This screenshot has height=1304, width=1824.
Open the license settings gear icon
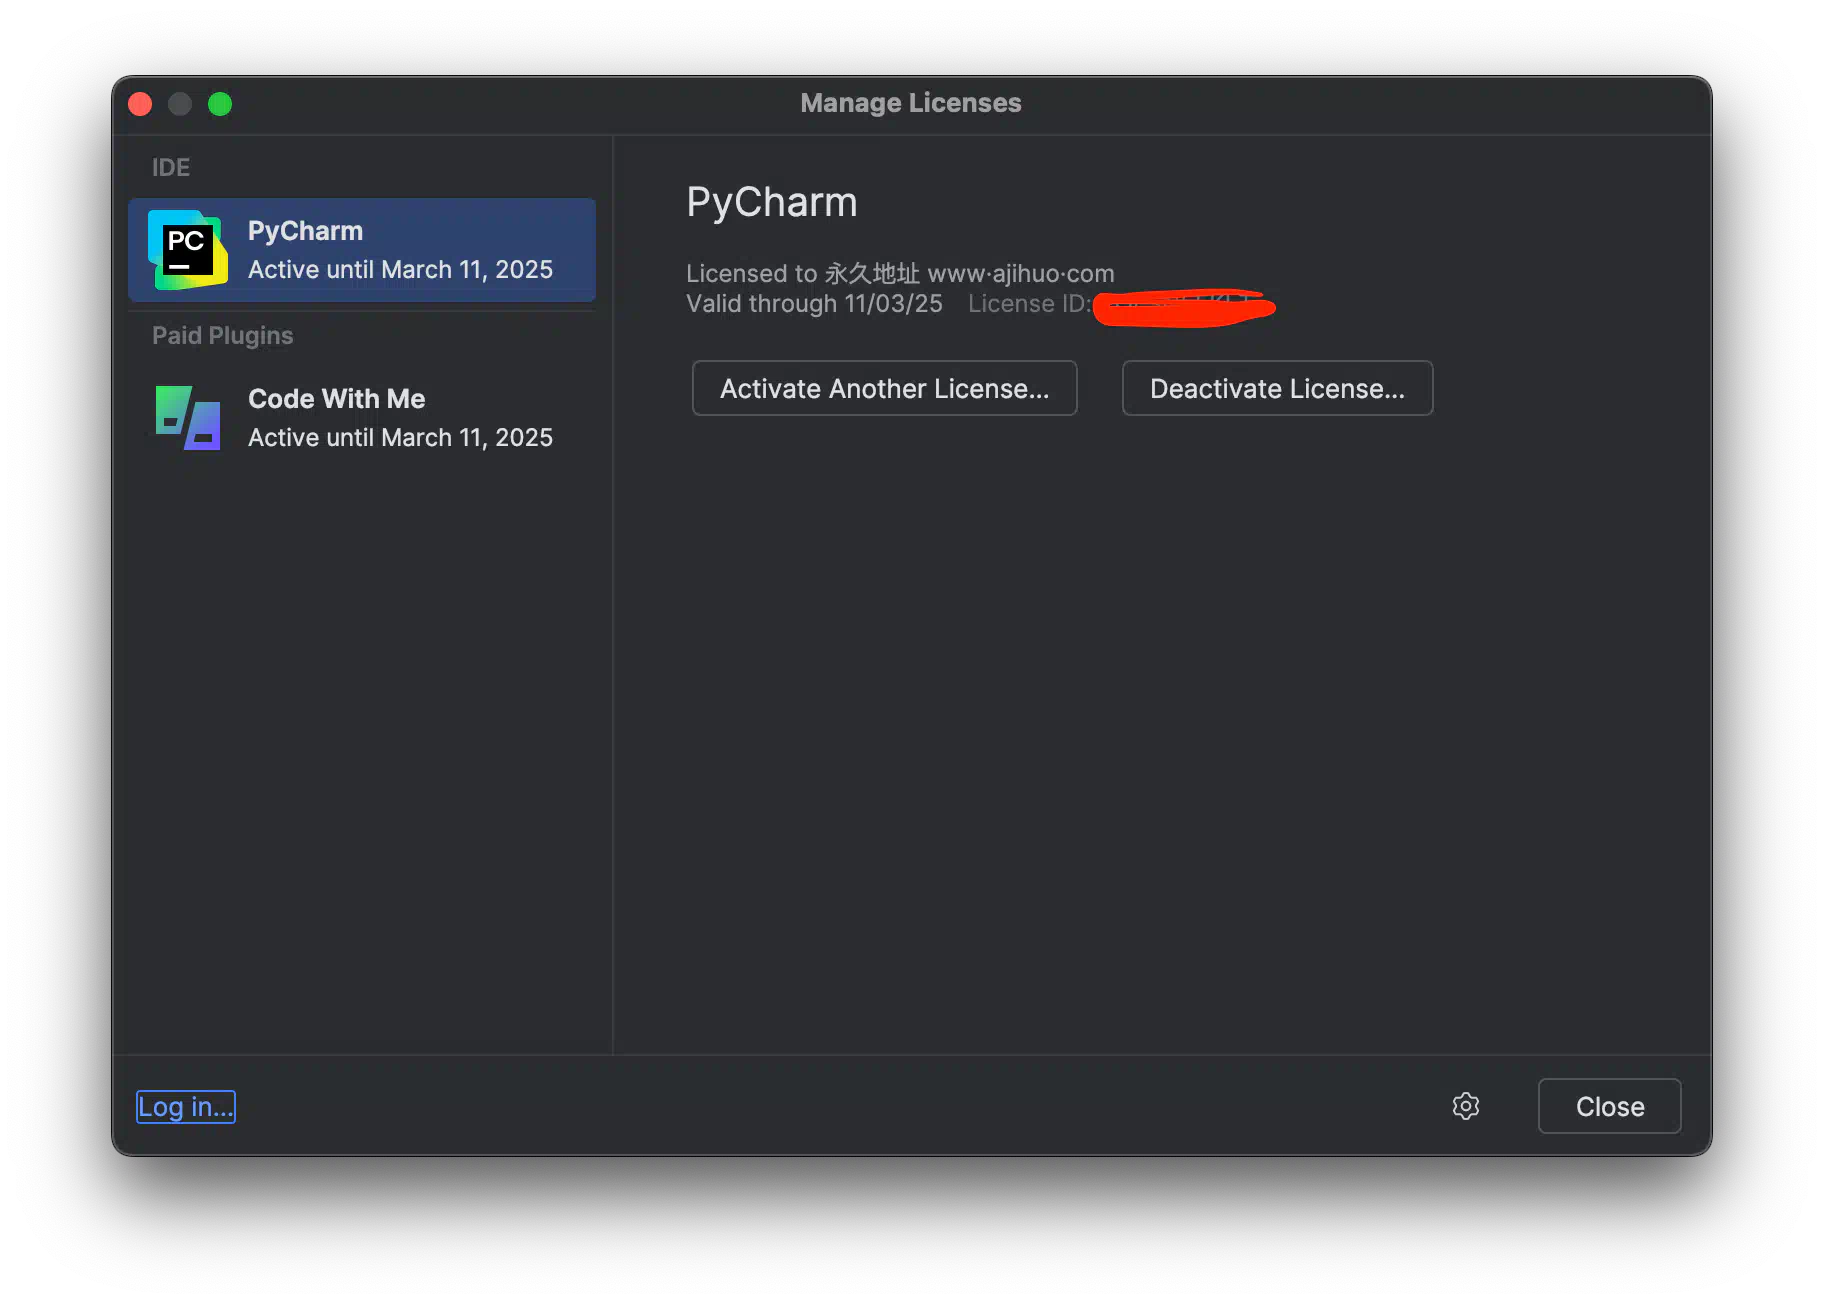point(1465,1106)
